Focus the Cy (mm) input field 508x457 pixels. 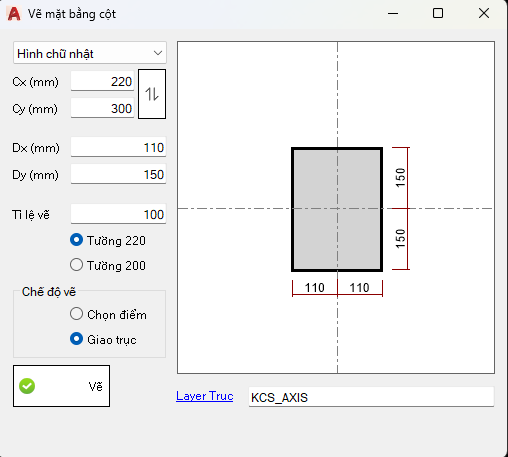pos(102,108)
